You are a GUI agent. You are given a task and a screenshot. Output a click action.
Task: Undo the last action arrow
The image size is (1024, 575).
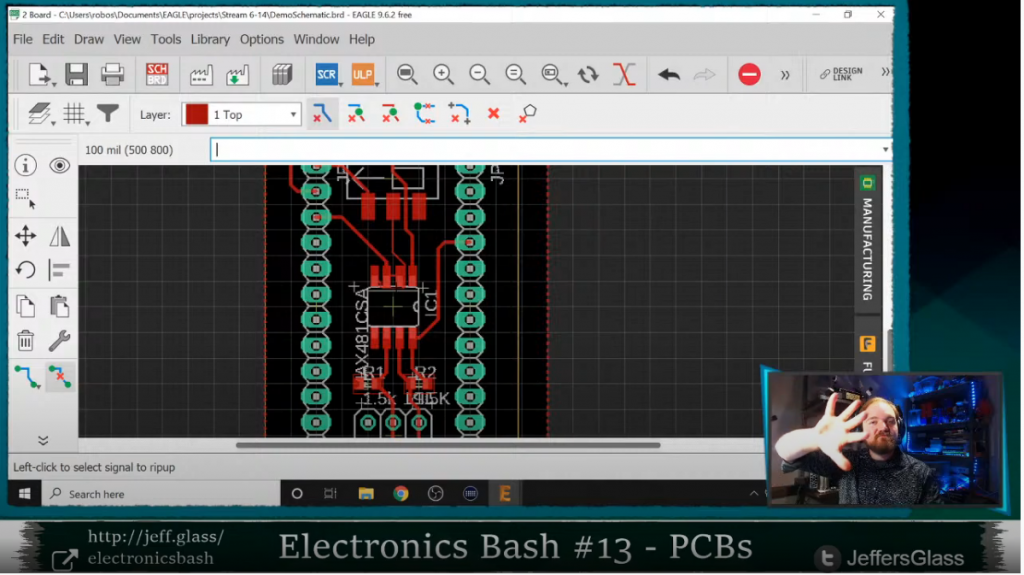click(669, 74)
